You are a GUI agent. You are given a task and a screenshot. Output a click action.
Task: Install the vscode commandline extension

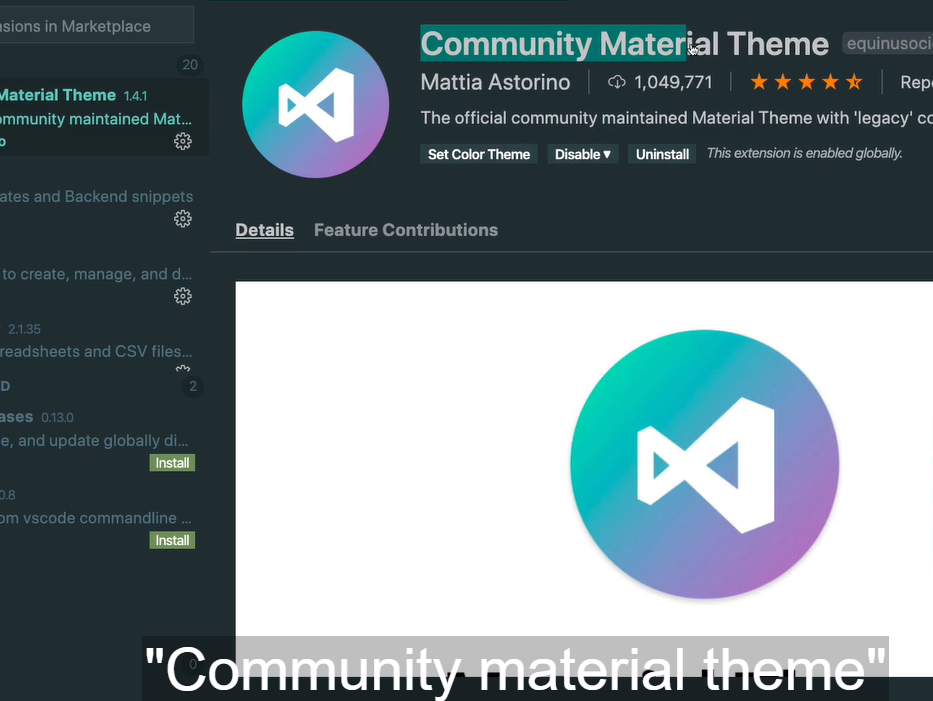point(172,540)
